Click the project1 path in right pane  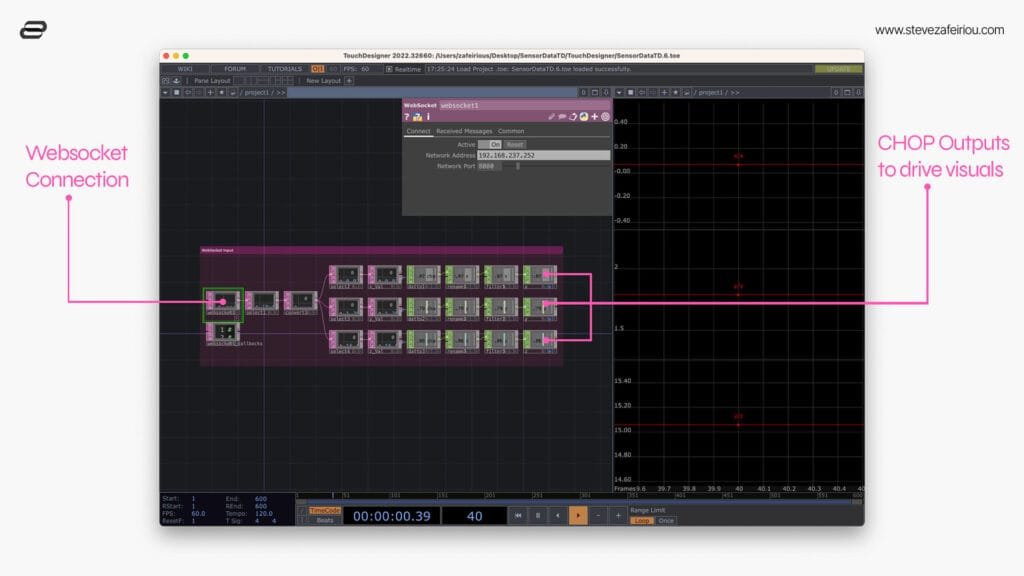click(x=712, y=93)
